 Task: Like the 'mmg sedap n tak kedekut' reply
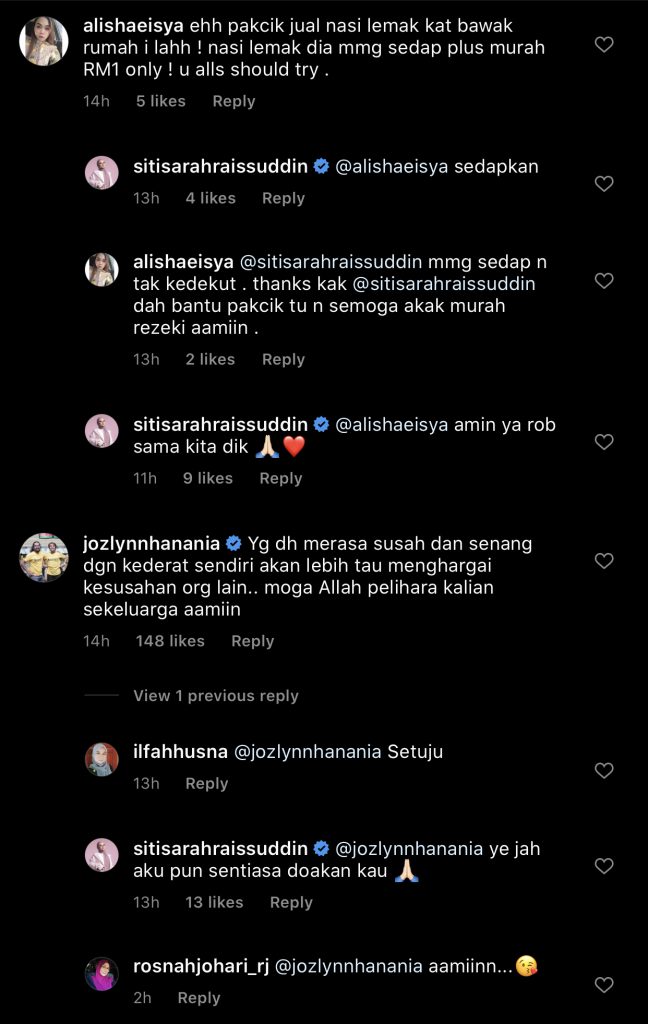pos(604,281)
